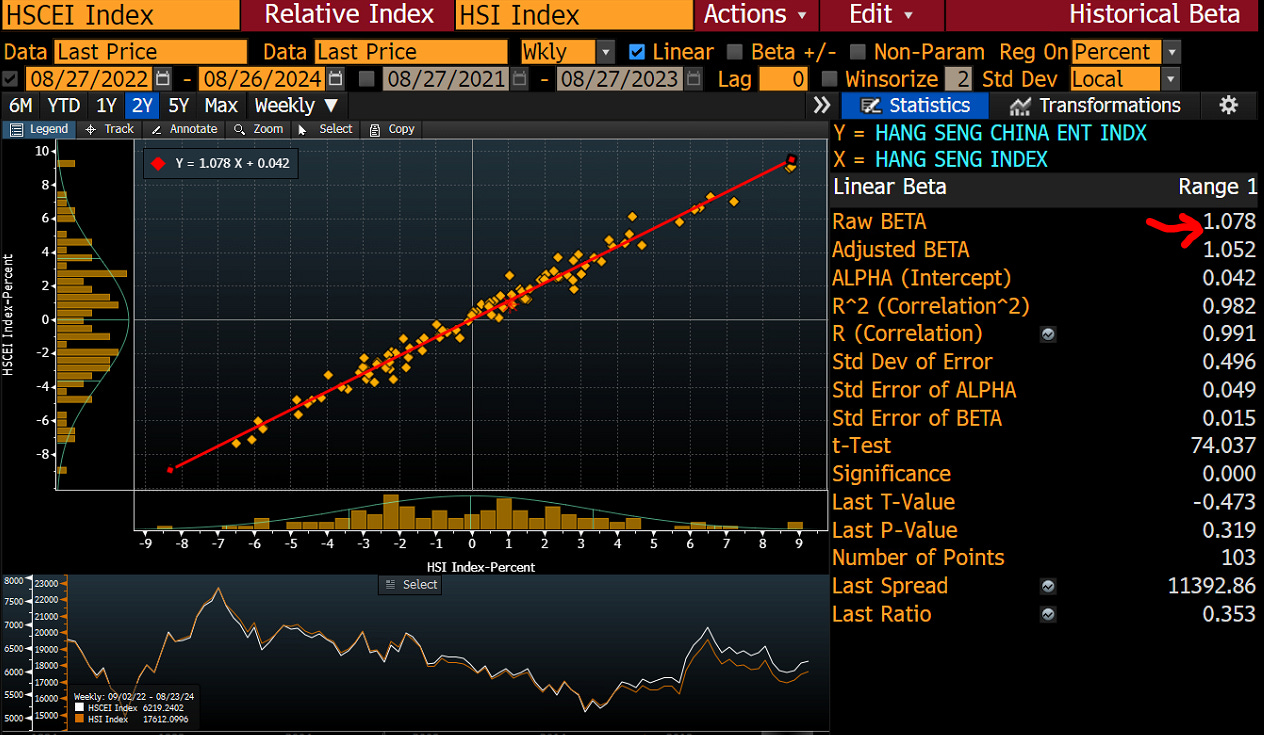
Task: Open the Weekly chart frequency dropdown
Action: click(x=297, y=105)
